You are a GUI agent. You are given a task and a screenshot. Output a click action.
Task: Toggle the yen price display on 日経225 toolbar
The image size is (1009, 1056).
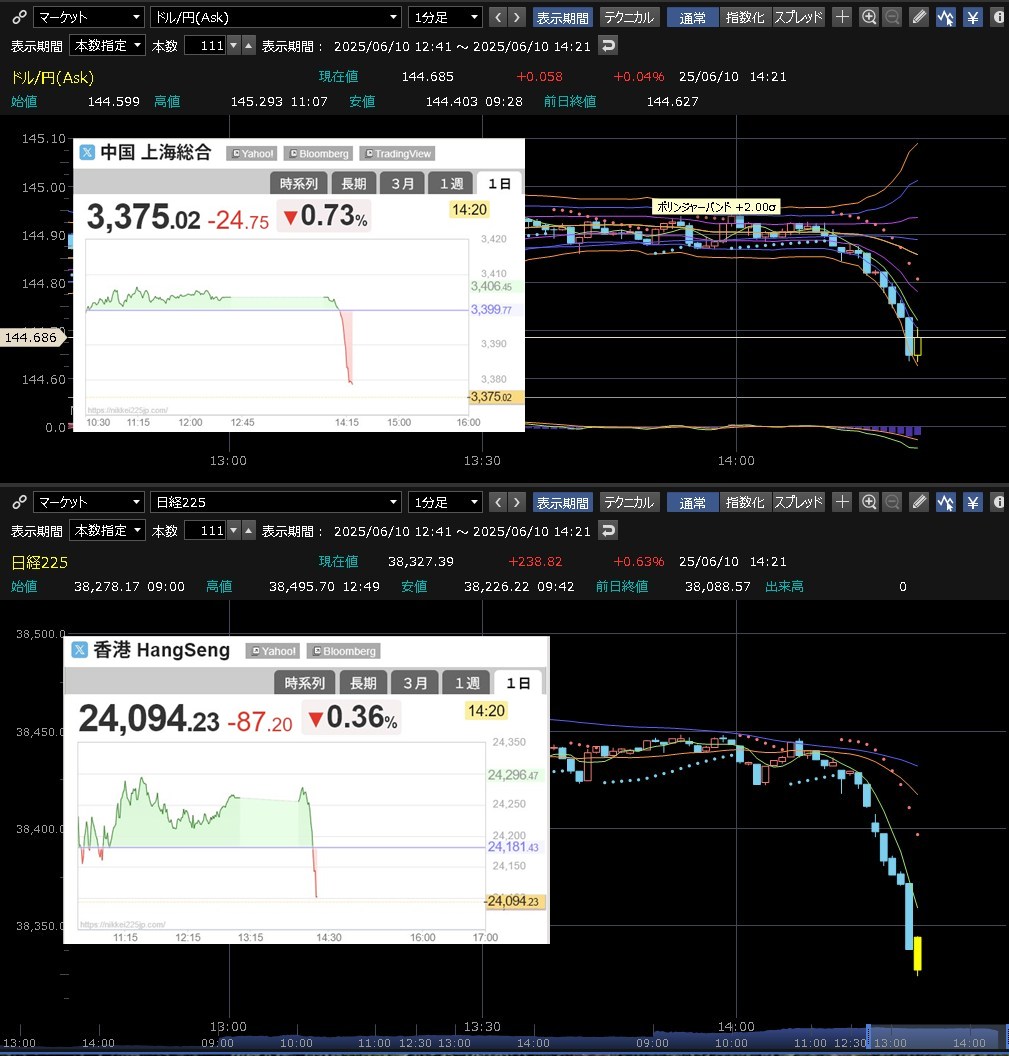pyautogui.click(x=973, y=502)
